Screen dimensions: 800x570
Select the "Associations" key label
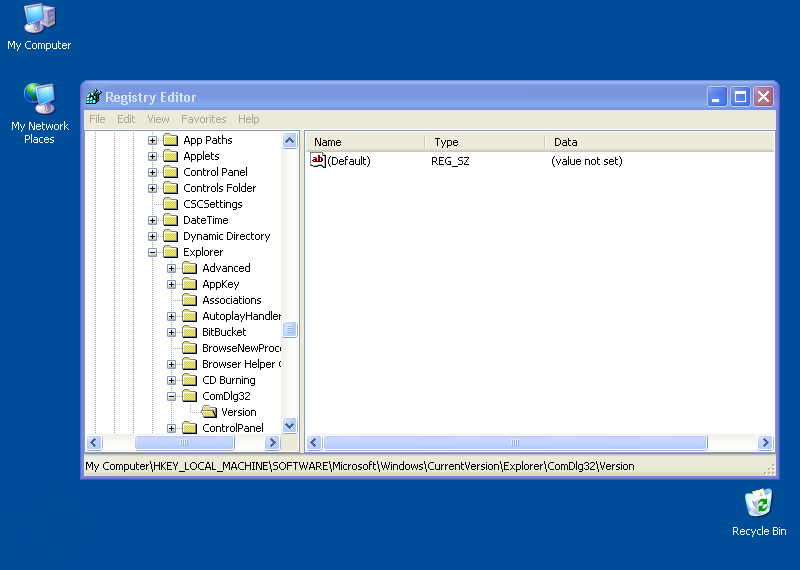(232, 300)
